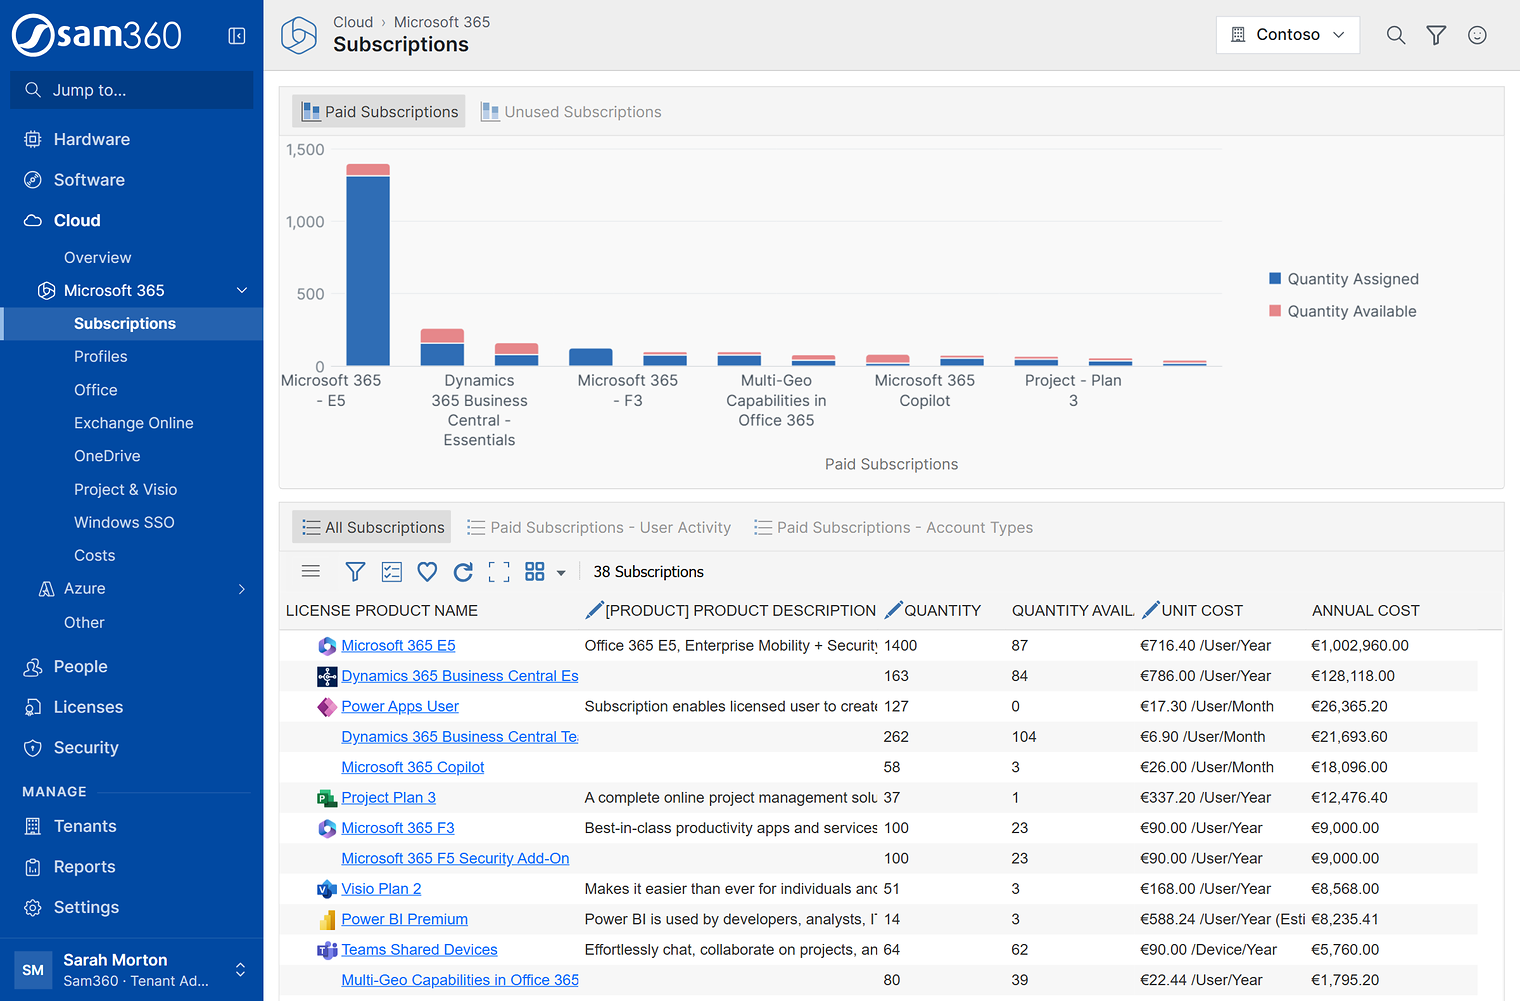The width and height of the screenshot is (1520, 1001).
Task: Click the sam360 logo
Action: pos(97,36)
